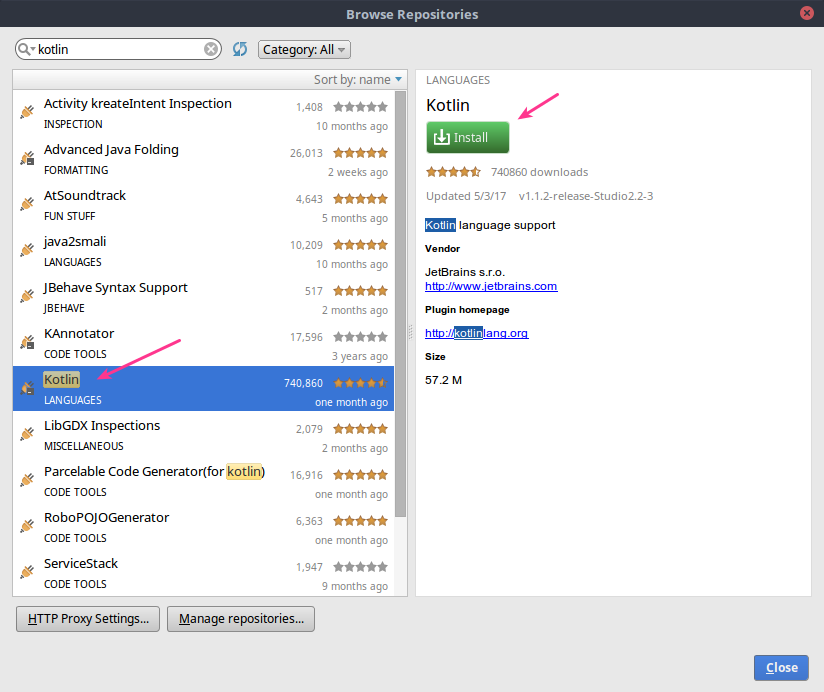Click the java2smali plugin icon
Screen dimensions: 824x692
(27, 251)
